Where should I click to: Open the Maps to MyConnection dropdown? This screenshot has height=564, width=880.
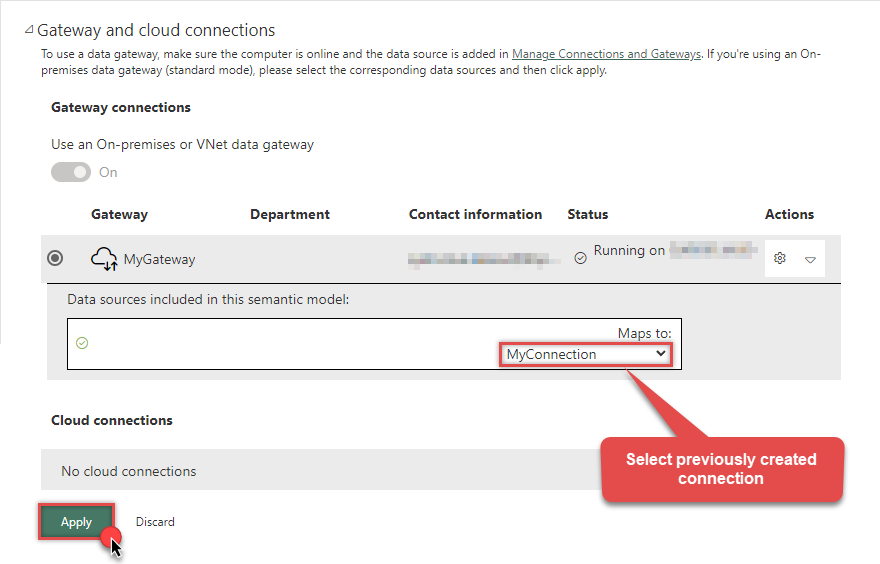[x=586, y=354]
